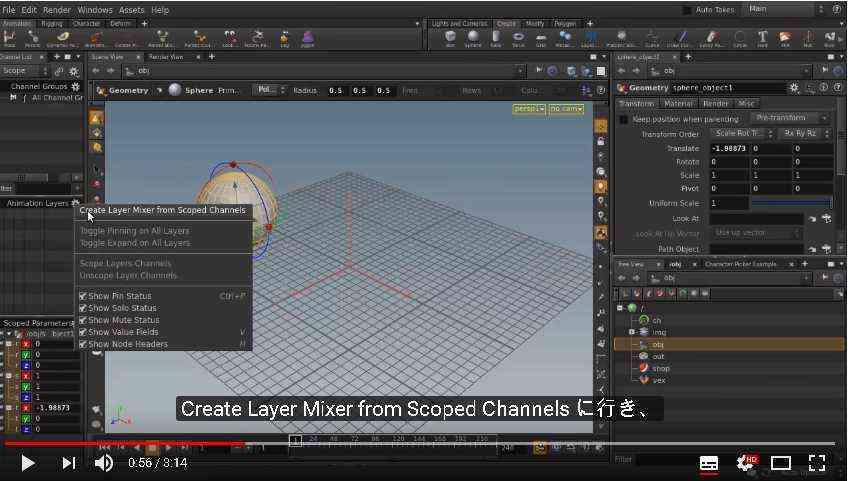Enter YouTube fullscreen mode
Image resolution: width=851 pixels, height=481 pixels.
[817, 463]
